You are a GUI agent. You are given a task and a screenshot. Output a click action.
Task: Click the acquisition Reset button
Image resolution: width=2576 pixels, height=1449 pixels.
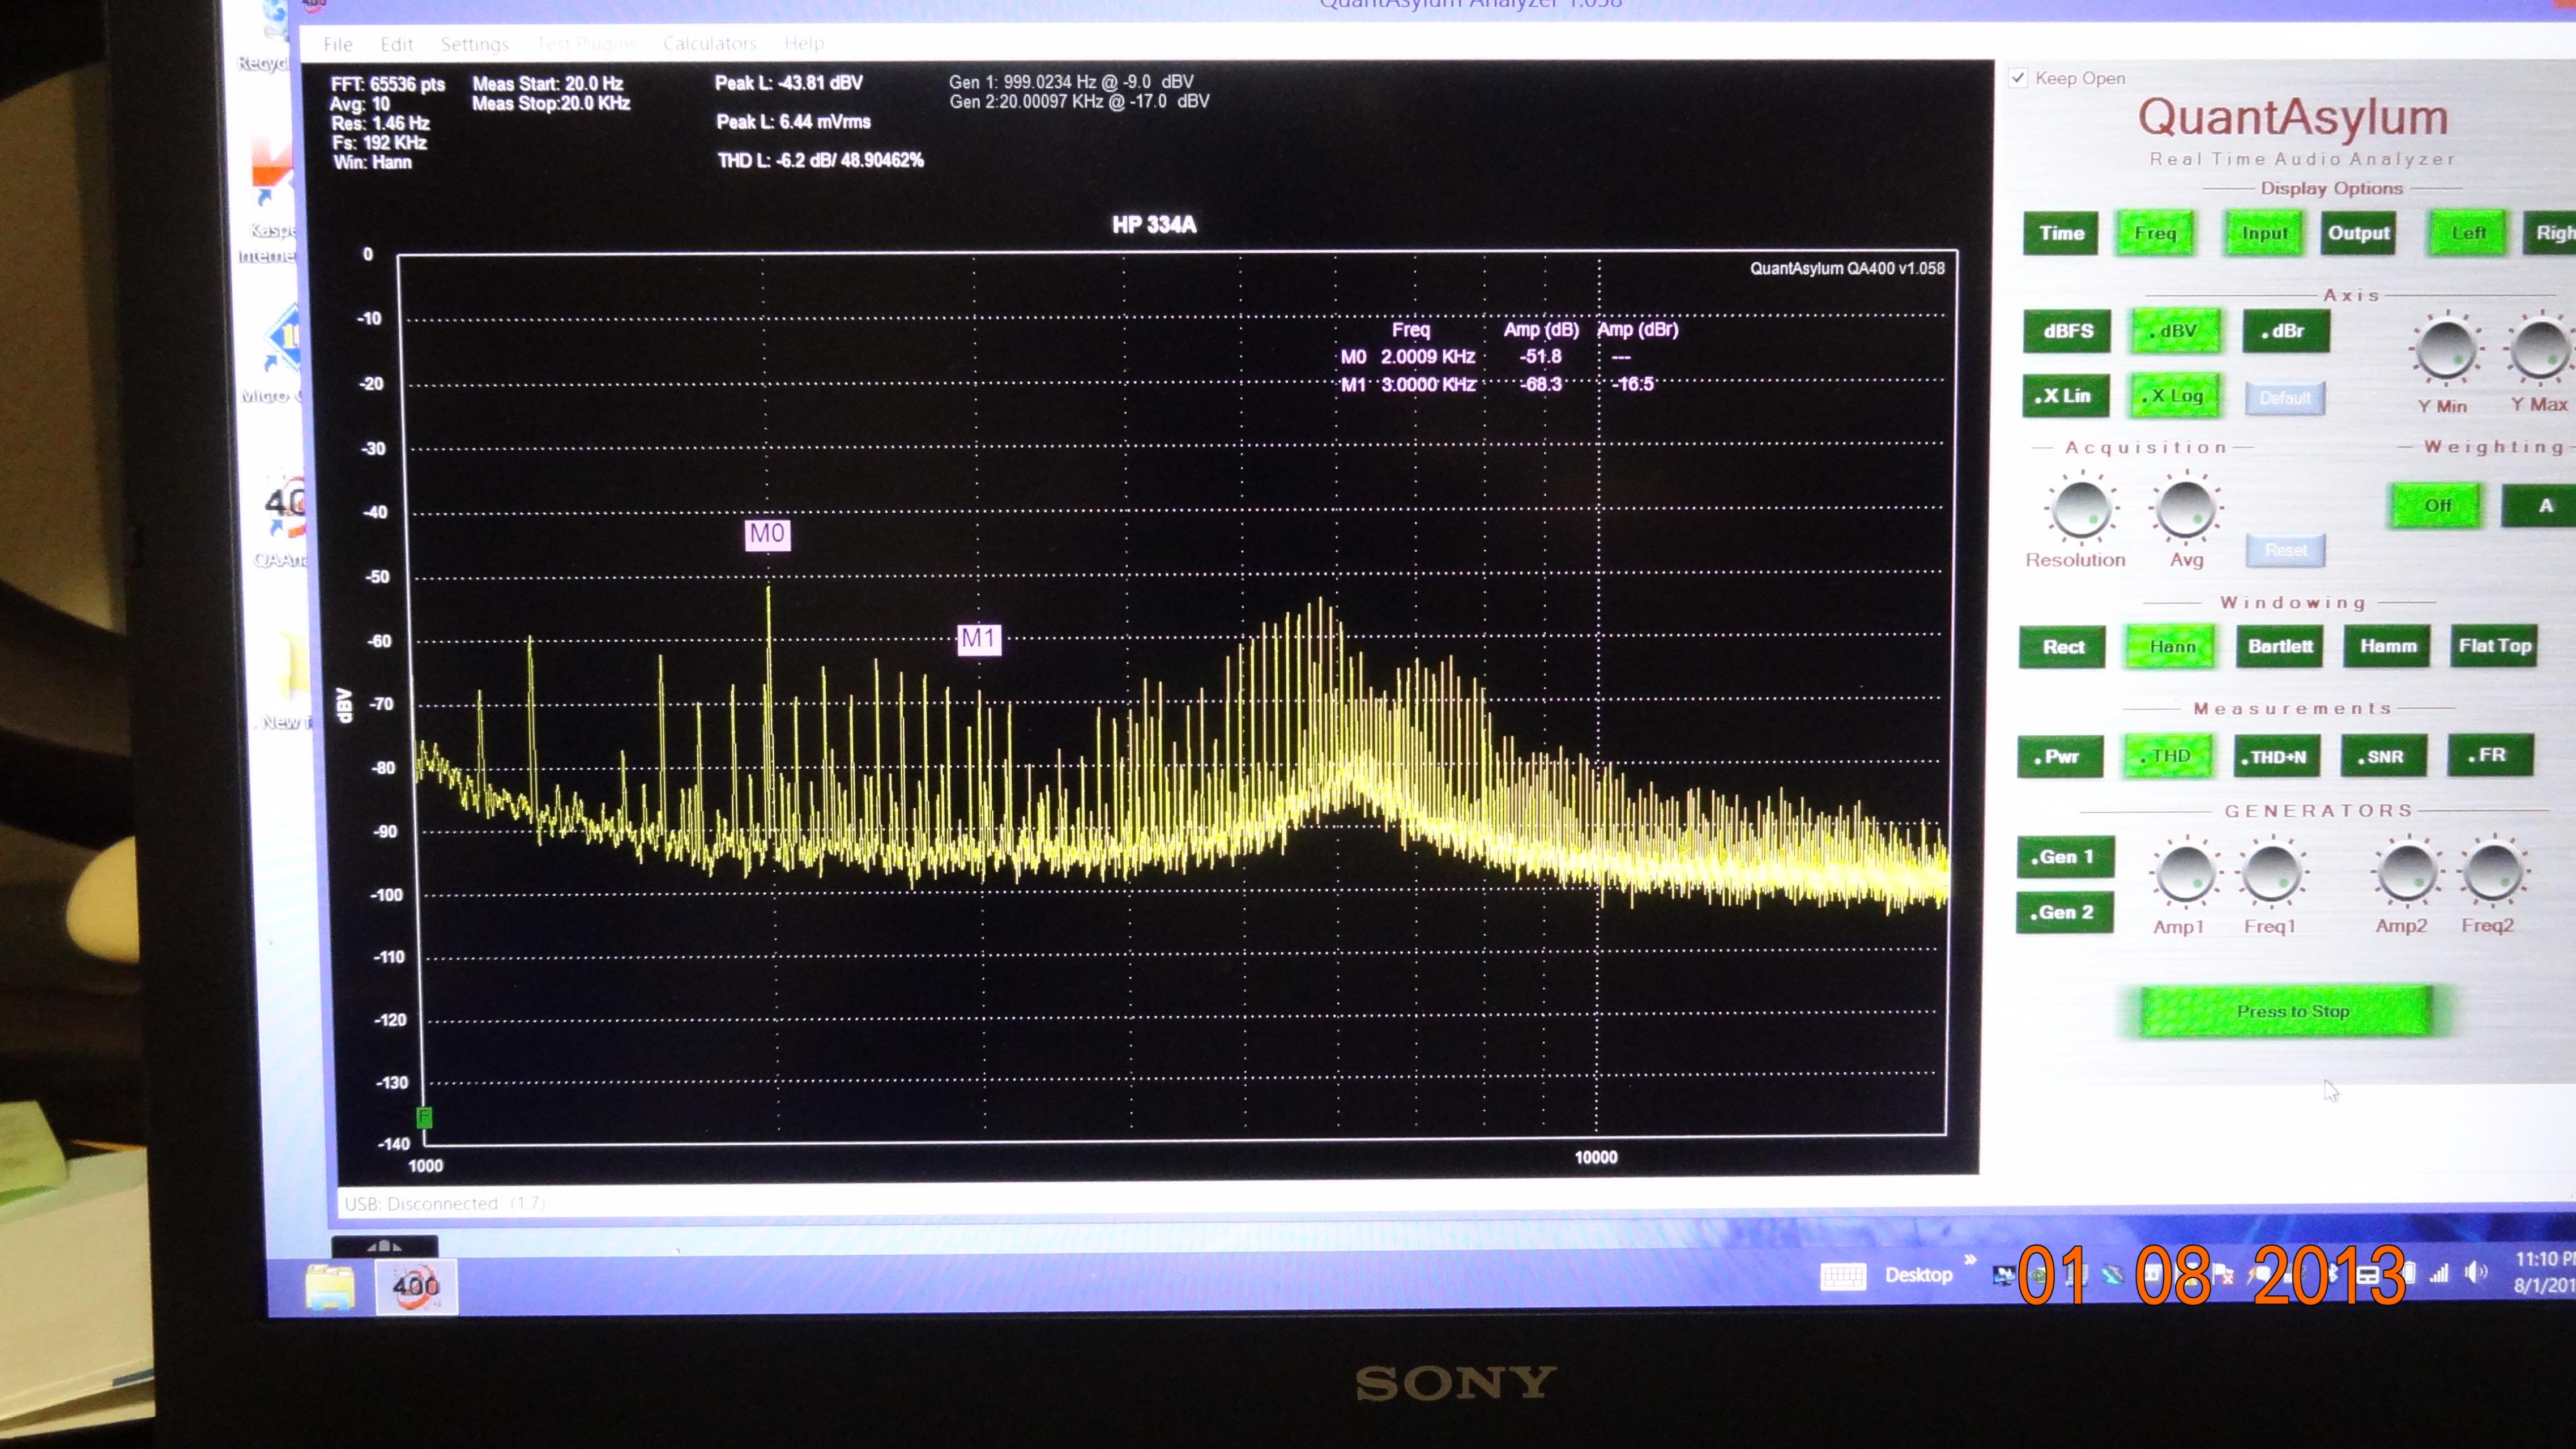click(x=2286, y=550)
